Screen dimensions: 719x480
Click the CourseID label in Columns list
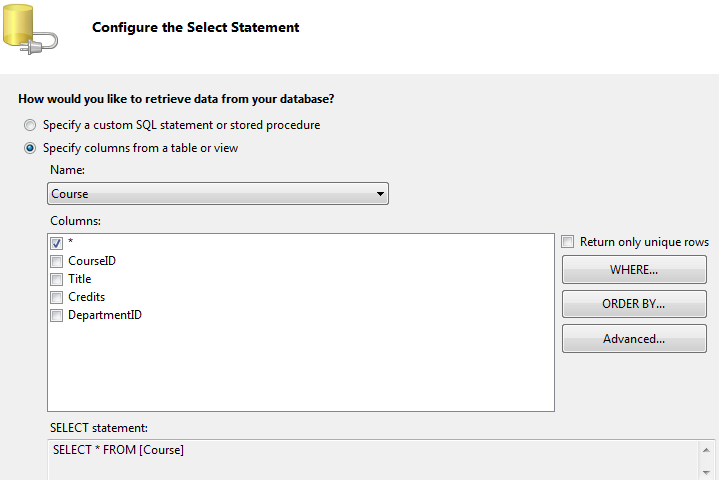pos(92,261)
